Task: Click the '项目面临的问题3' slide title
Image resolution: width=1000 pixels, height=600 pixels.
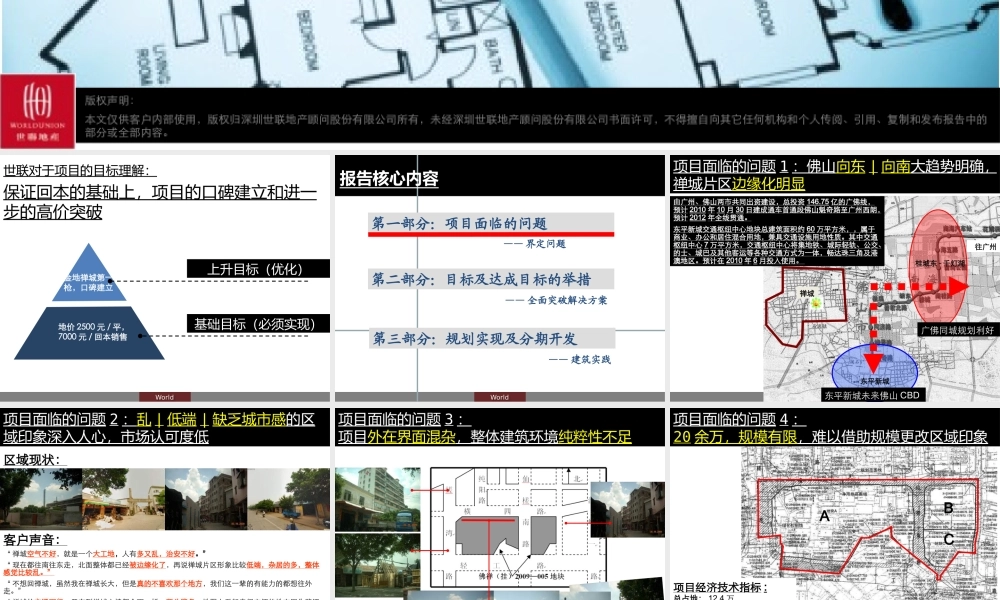Action: pyautogui.click(x=485, y=428)
